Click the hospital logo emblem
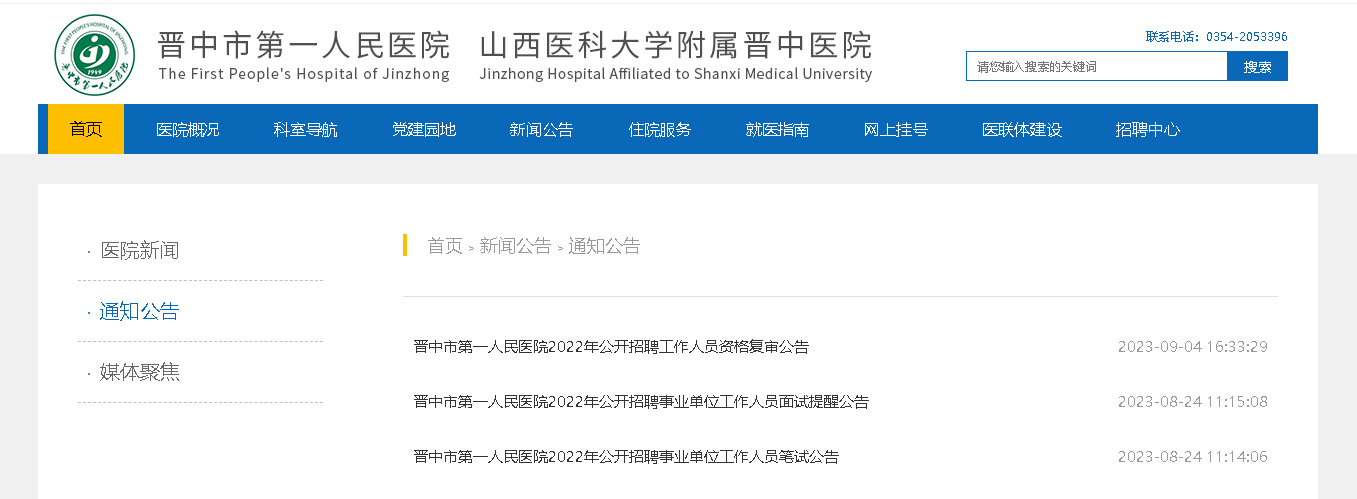 pos(95,55)
